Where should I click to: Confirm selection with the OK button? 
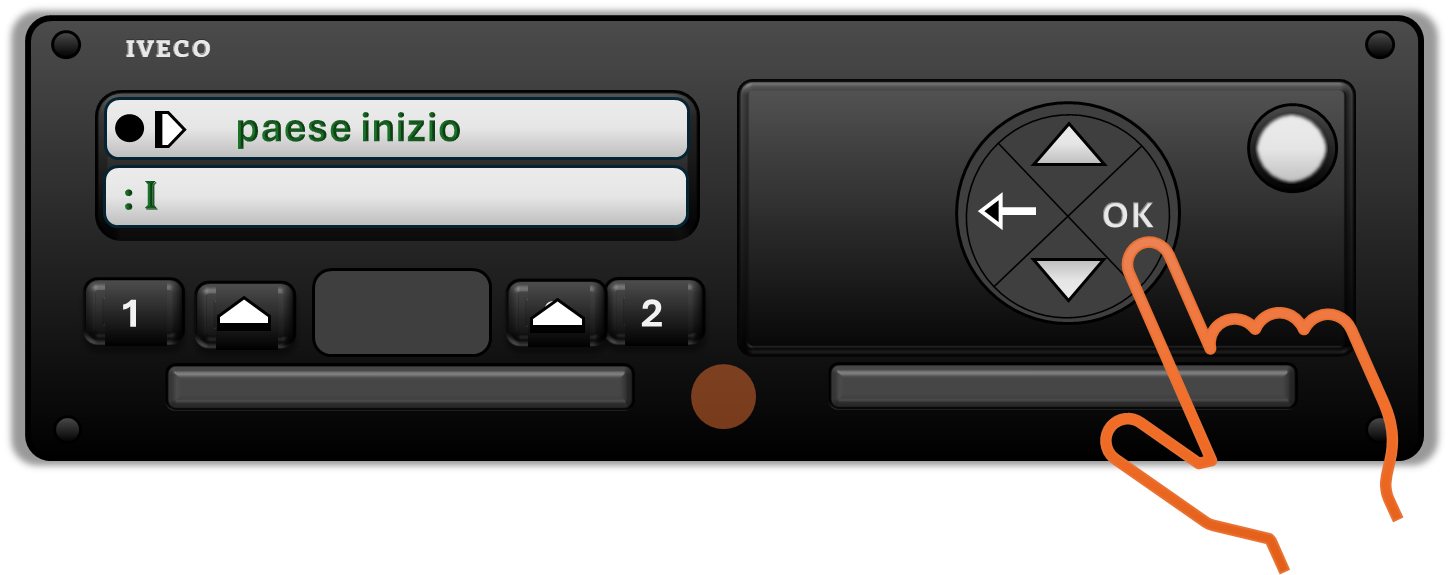coord(1127,215)
